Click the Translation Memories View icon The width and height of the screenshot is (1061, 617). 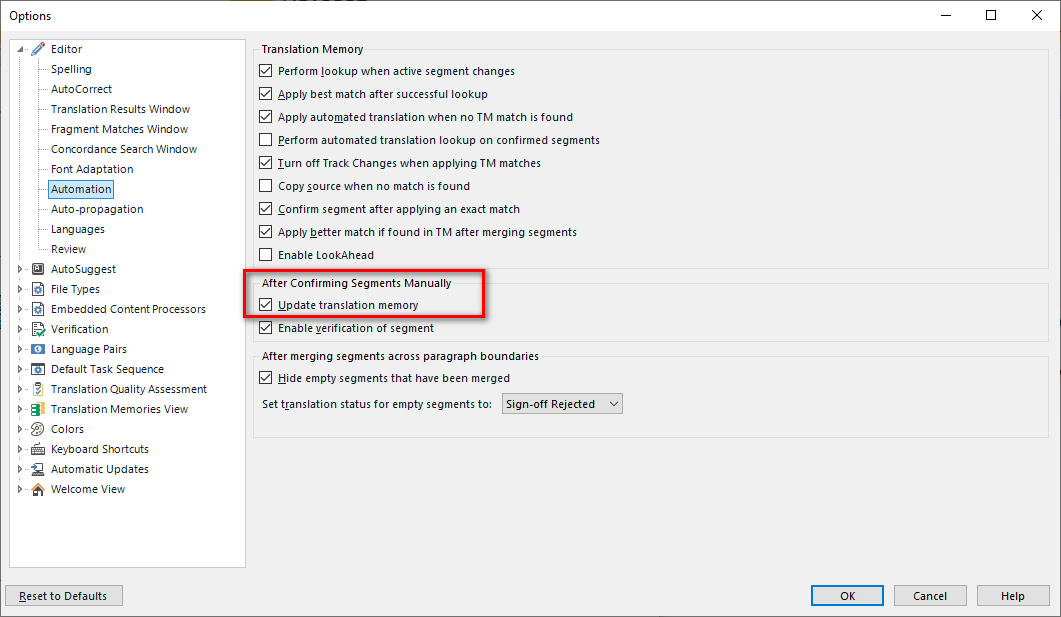pos(38,408)
